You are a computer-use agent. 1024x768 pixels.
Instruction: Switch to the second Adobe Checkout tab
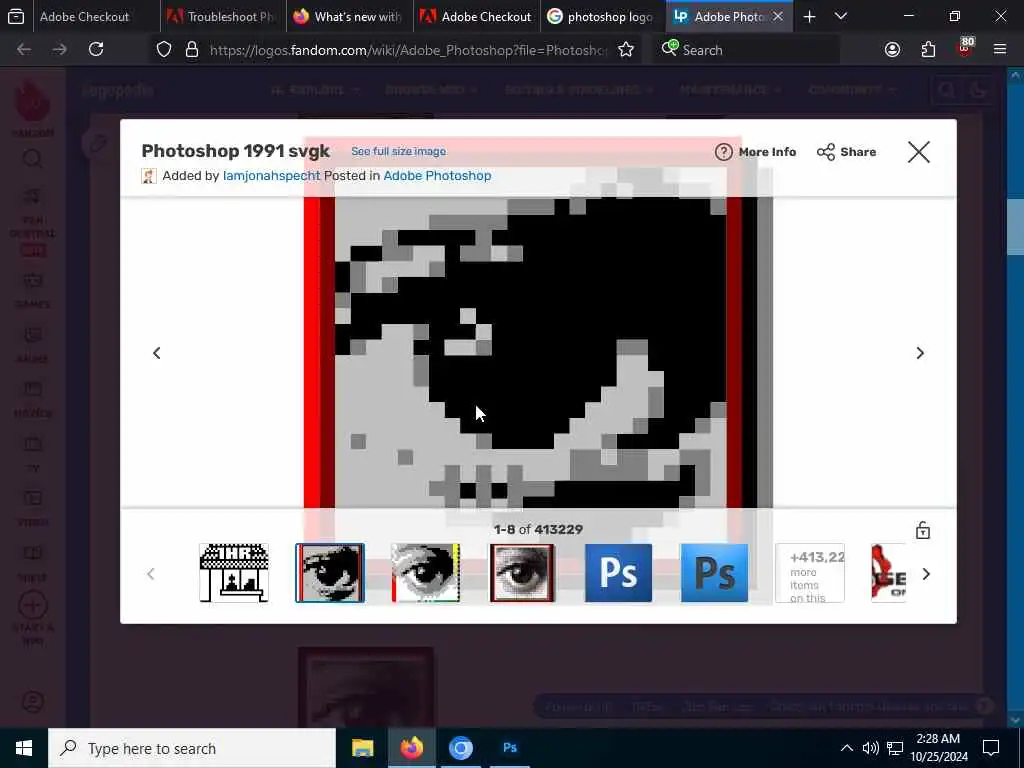(477, 16)
